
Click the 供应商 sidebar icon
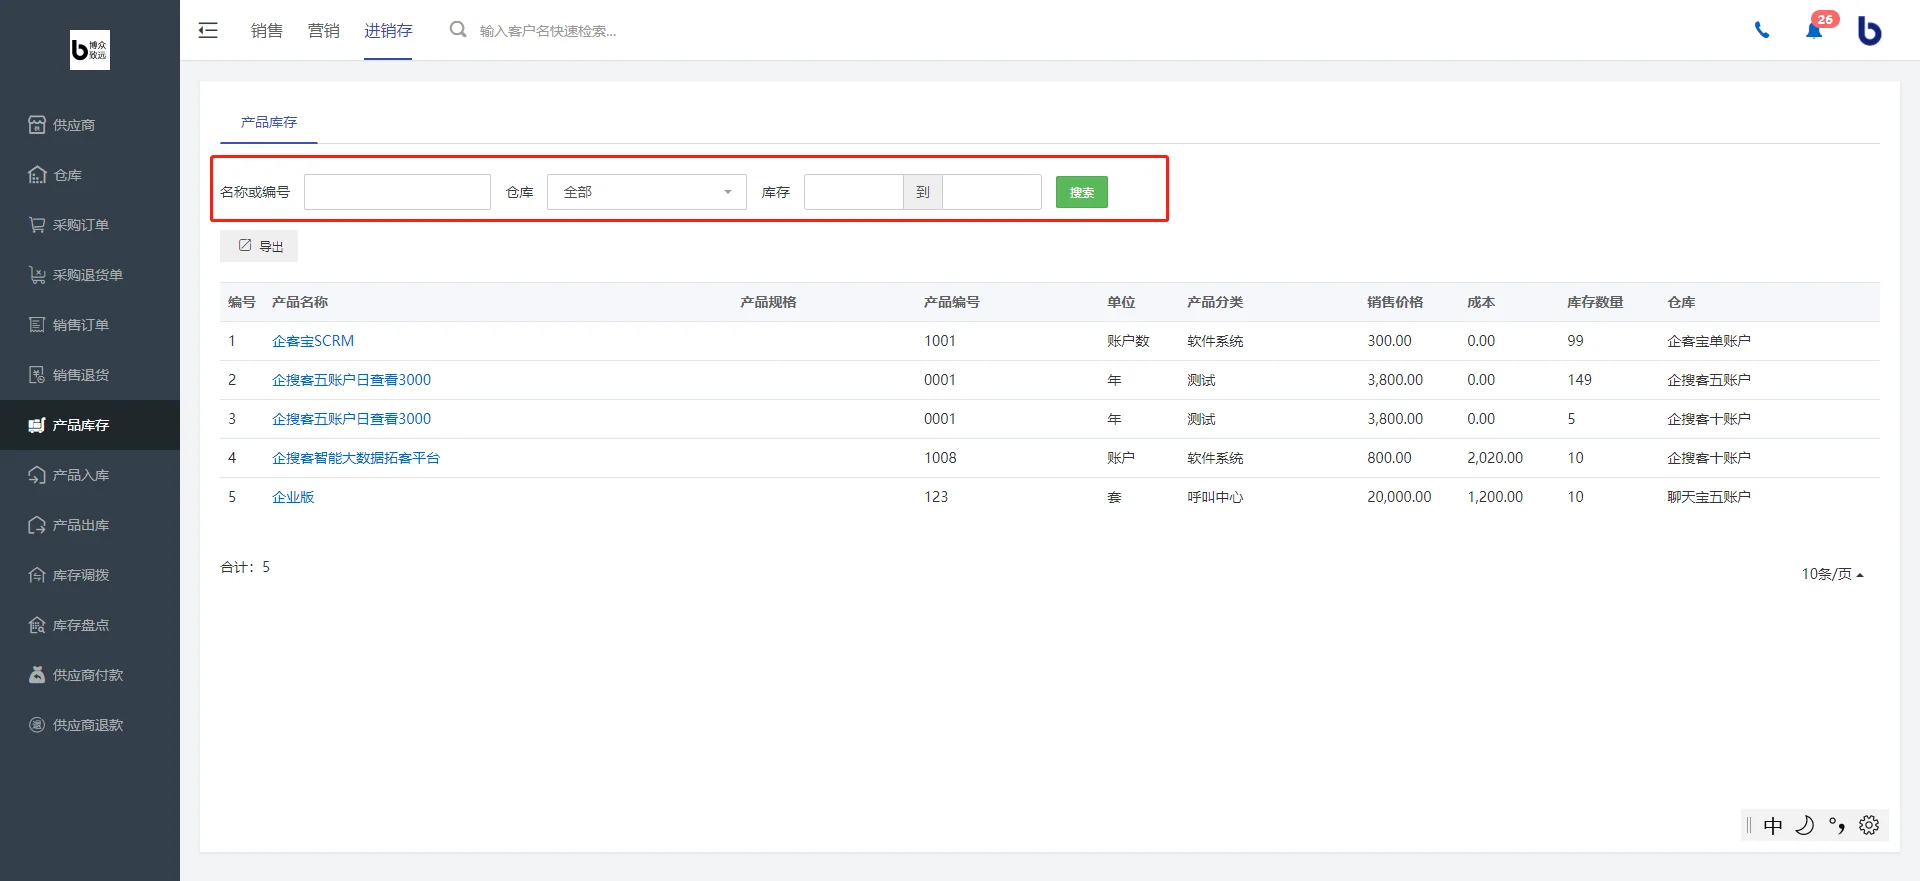click(x=37, y=125)
